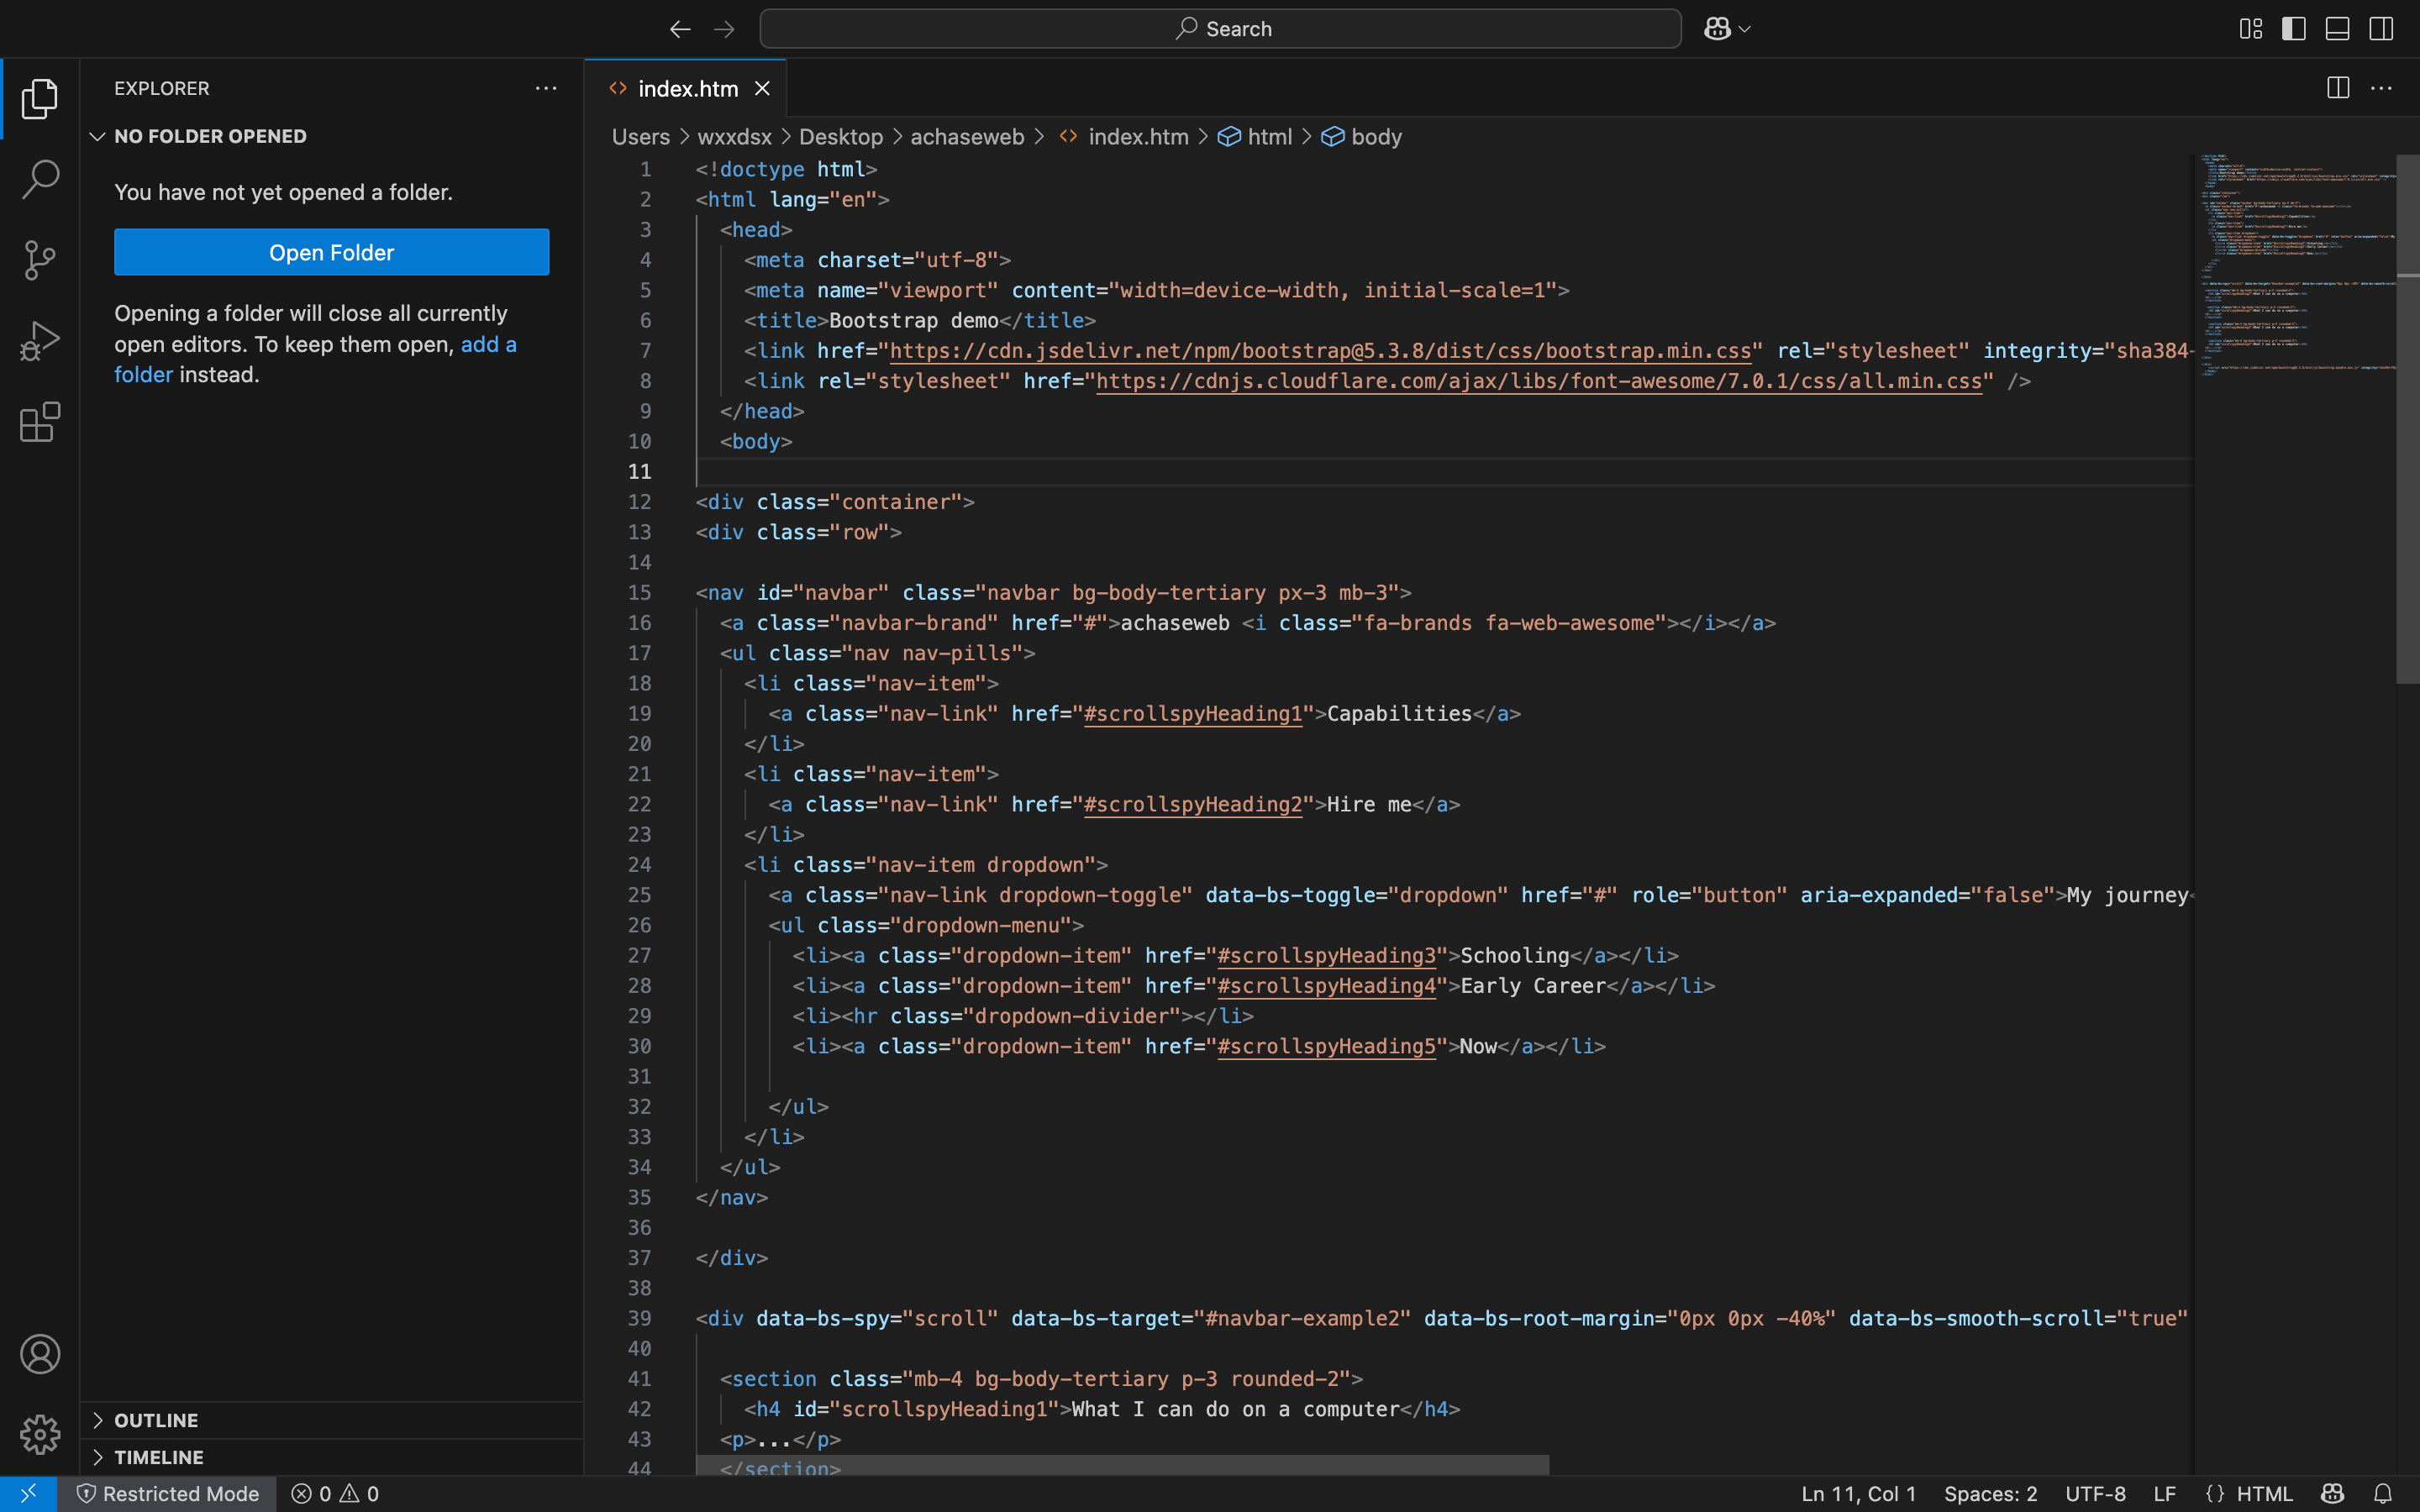Open the Run and Debug view

pyautogui.click(x=40, y=341)
